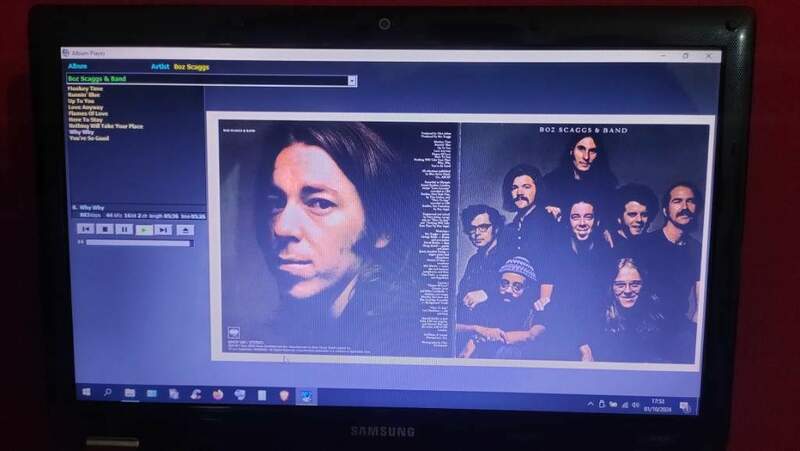Image resolution: width=800 pixels, height=451 pixels.
Task: Play the track 'Love Anyway'
Action: pyautogui.click(x=86, y=107)
